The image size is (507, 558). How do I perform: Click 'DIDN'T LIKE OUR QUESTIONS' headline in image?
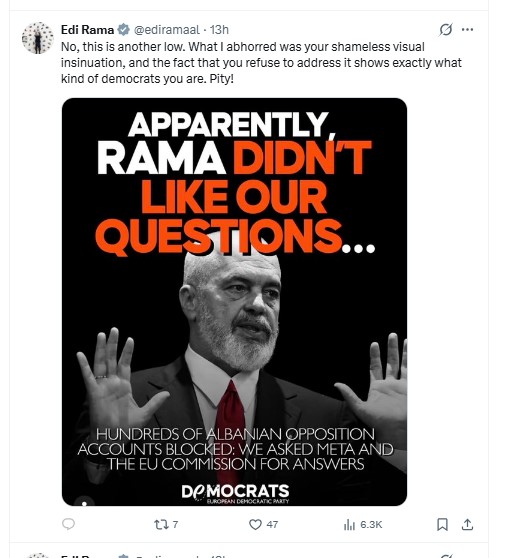pos(234,196)
